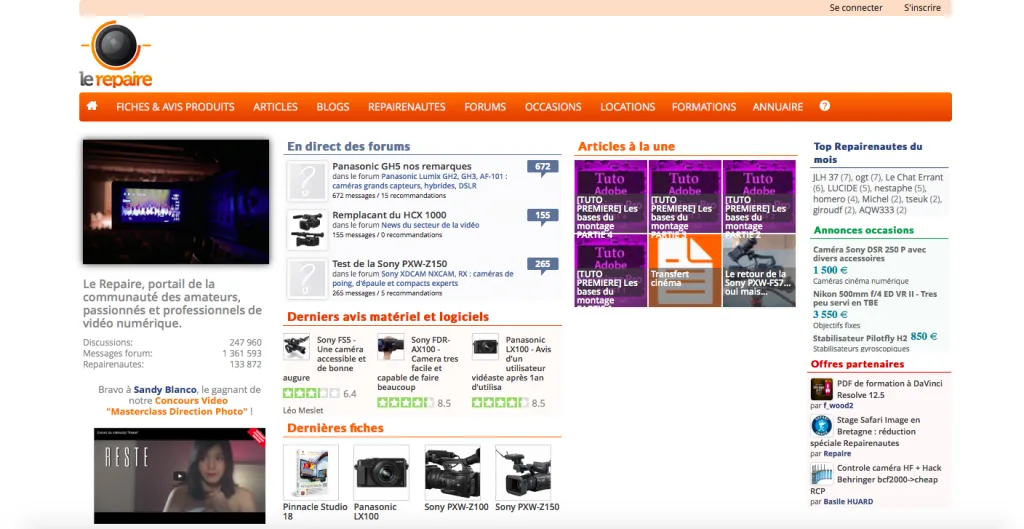Open Sony XDCAM NXCAM, RX forum link

(x=423, y=278)
